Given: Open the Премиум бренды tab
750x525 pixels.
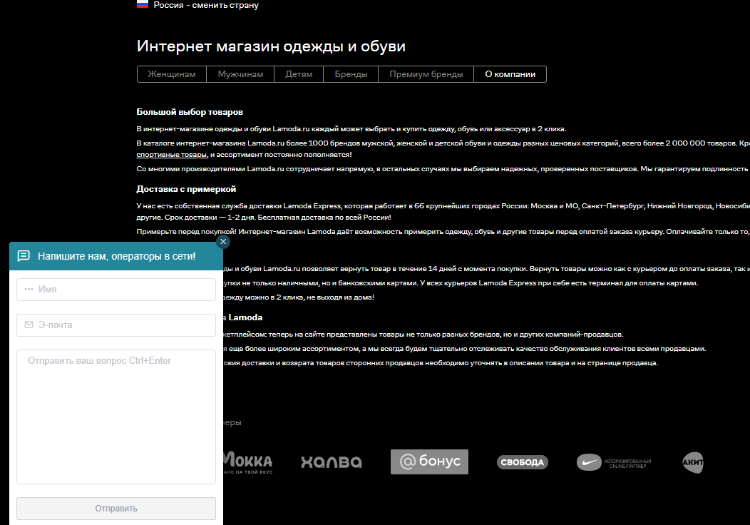Looking at the screenshot, I should (426, 74).
